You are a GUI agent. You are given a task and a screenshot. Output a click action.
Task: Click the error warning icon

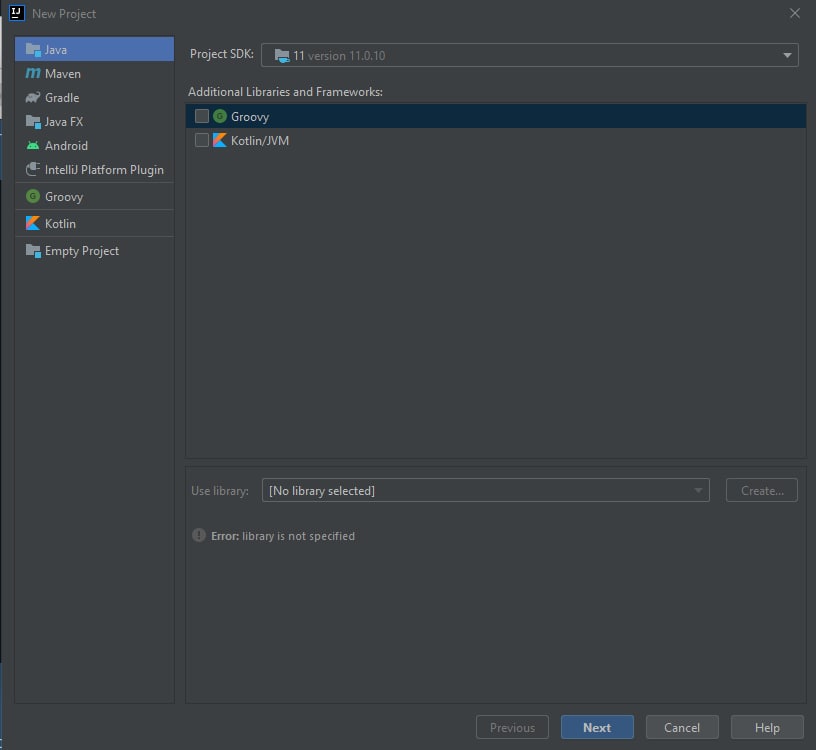(199, 535)
